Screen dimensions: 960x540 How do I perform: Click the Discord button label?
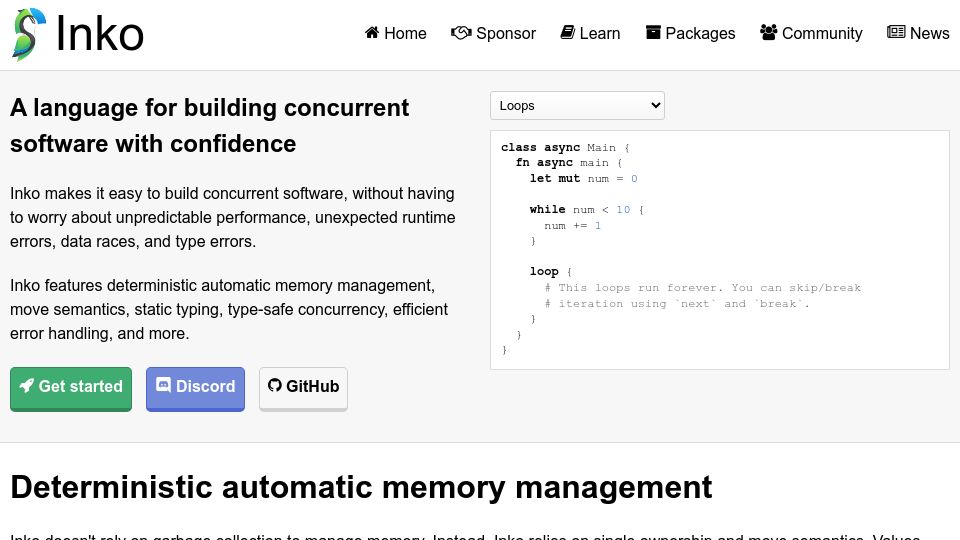click(x=206, y=386)
